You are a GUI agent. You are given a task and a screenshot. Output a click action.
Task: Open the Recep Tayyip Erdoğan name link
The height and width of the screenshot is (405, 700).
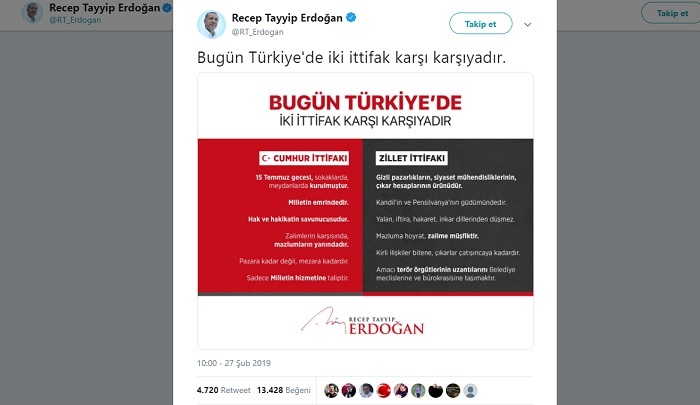click(287, 18)
